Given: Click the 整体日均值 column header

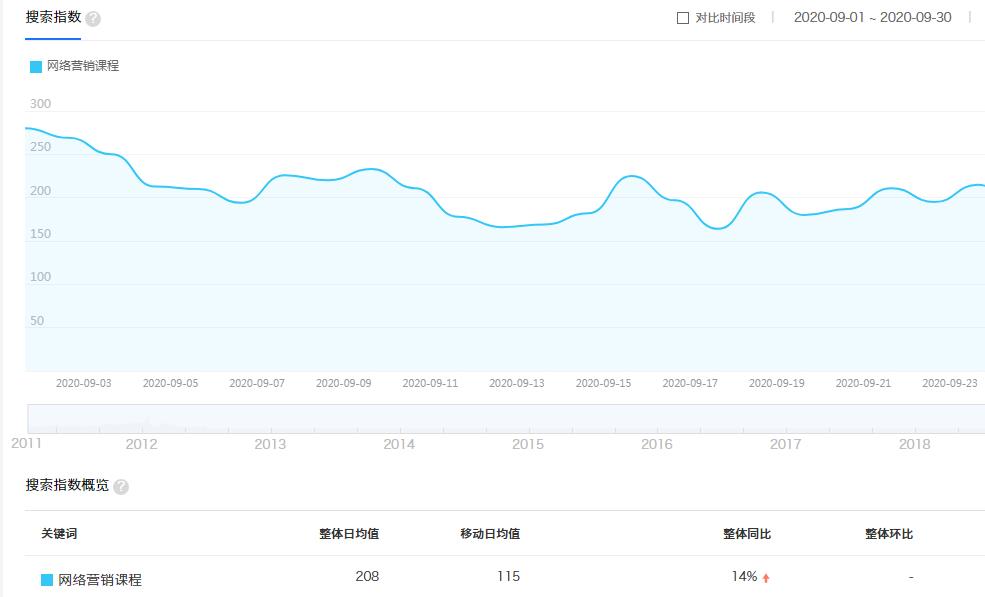Looking at the screenshot, I should [349, 534].
